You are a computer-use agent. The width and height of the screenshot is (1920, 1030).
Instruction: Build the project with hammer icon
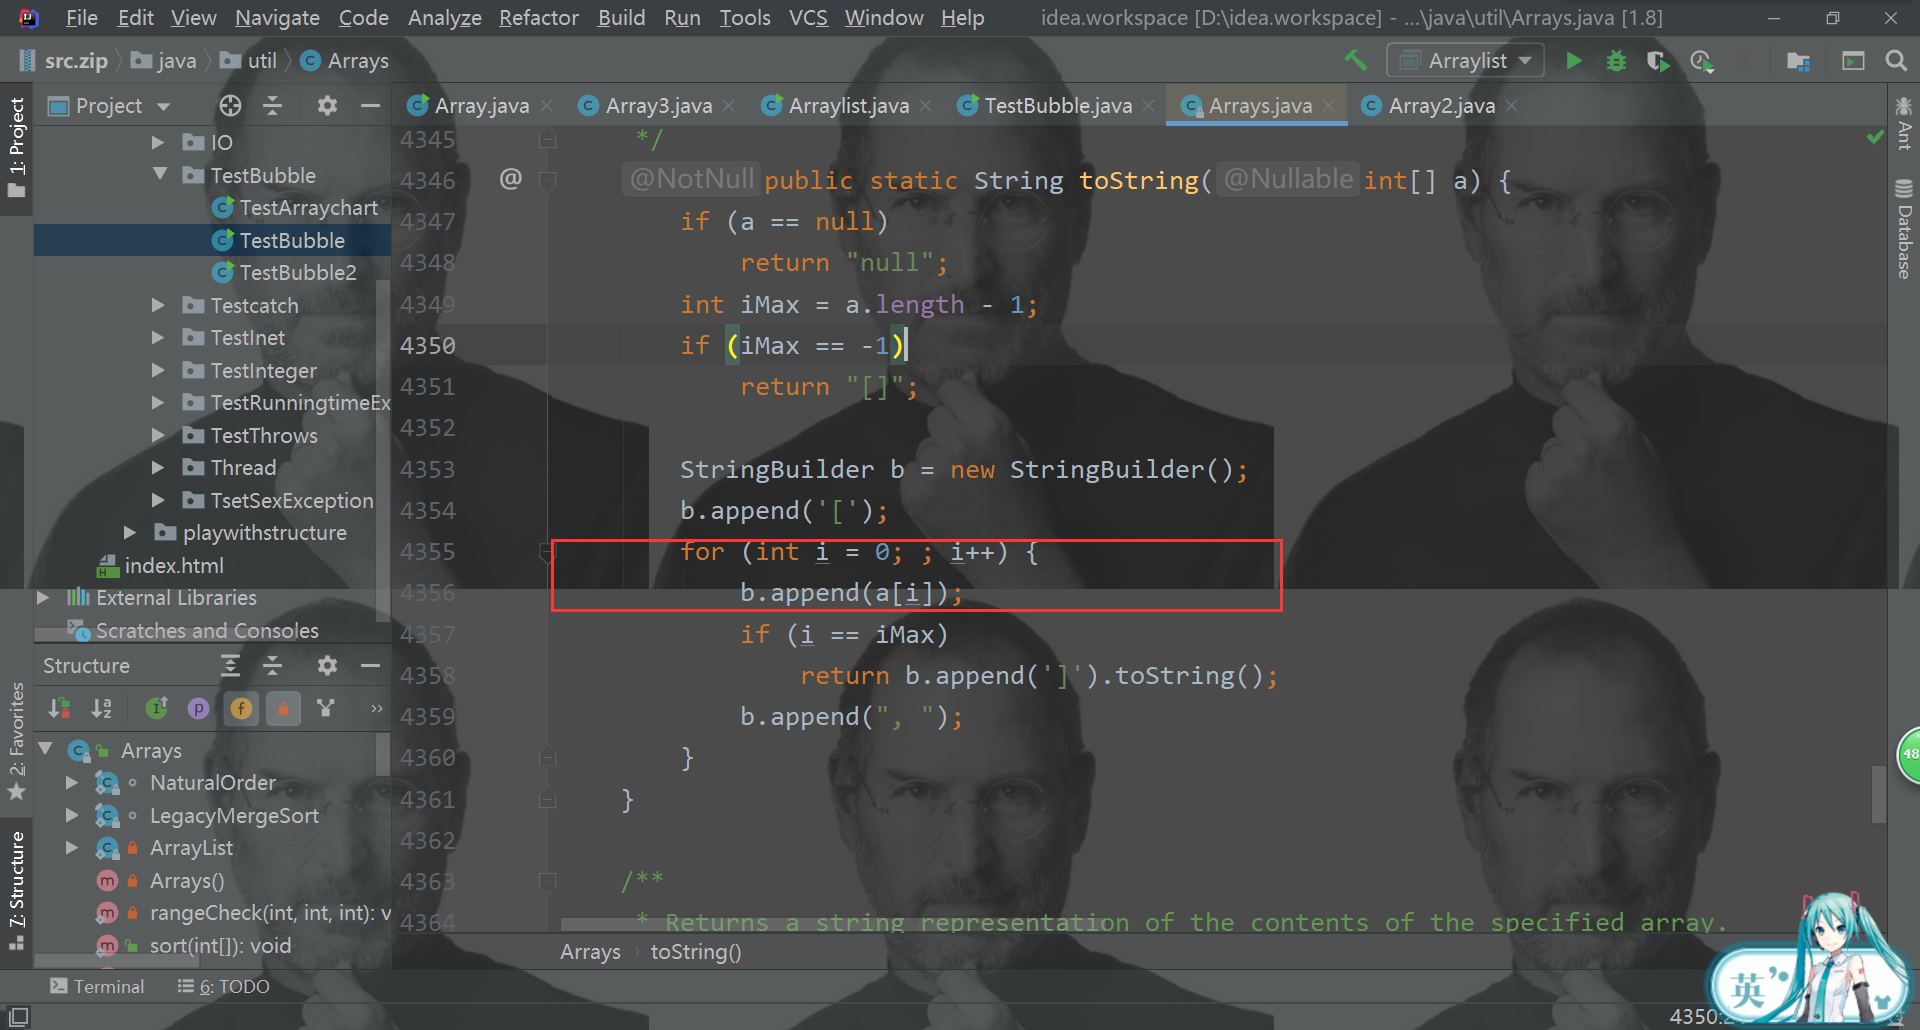1356,61
